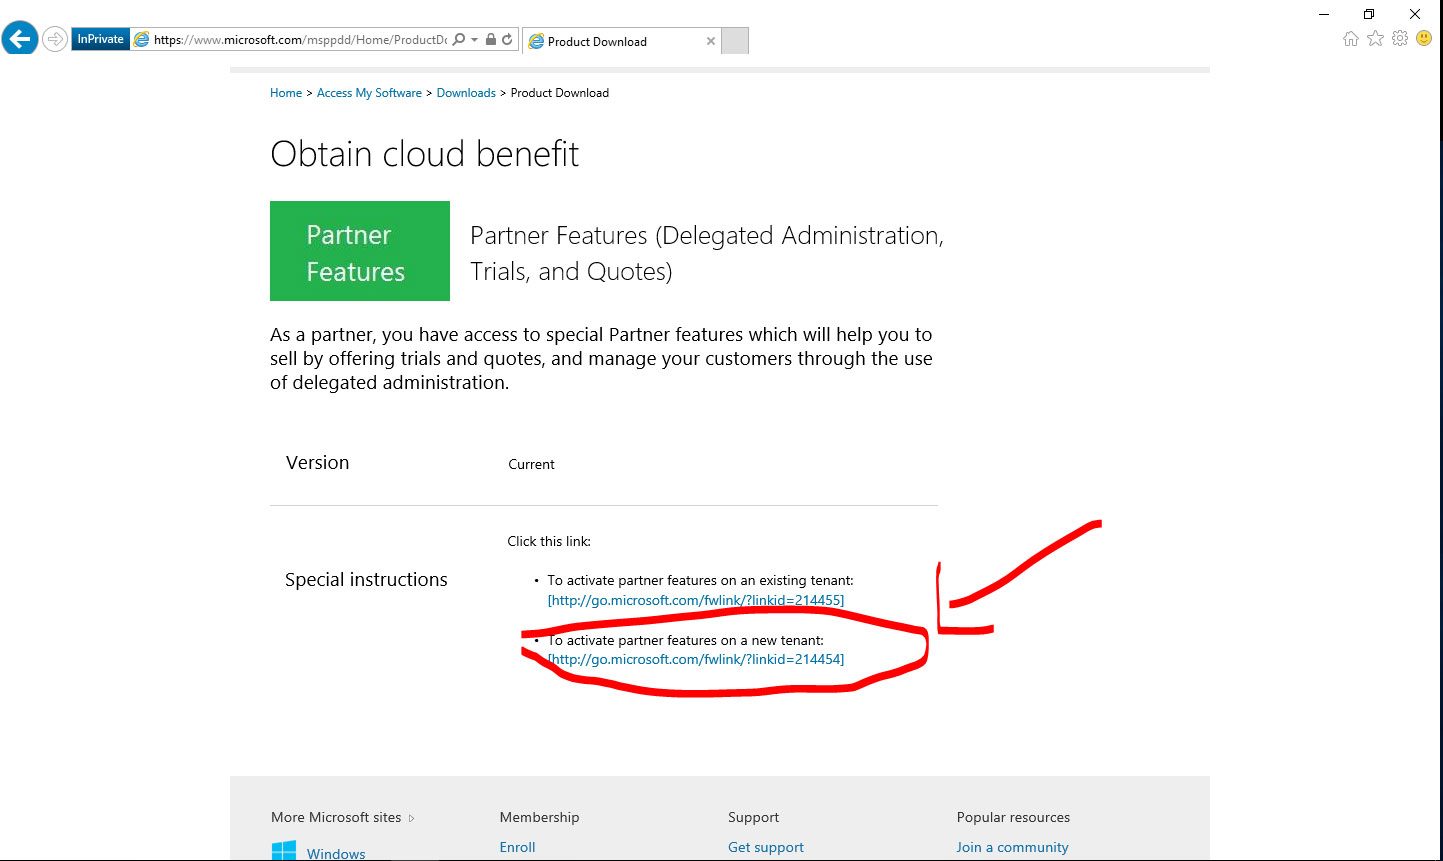Refresh the page using the reload icon
The width and height of the screenshot is (1443, 861).
pos(507,40)
